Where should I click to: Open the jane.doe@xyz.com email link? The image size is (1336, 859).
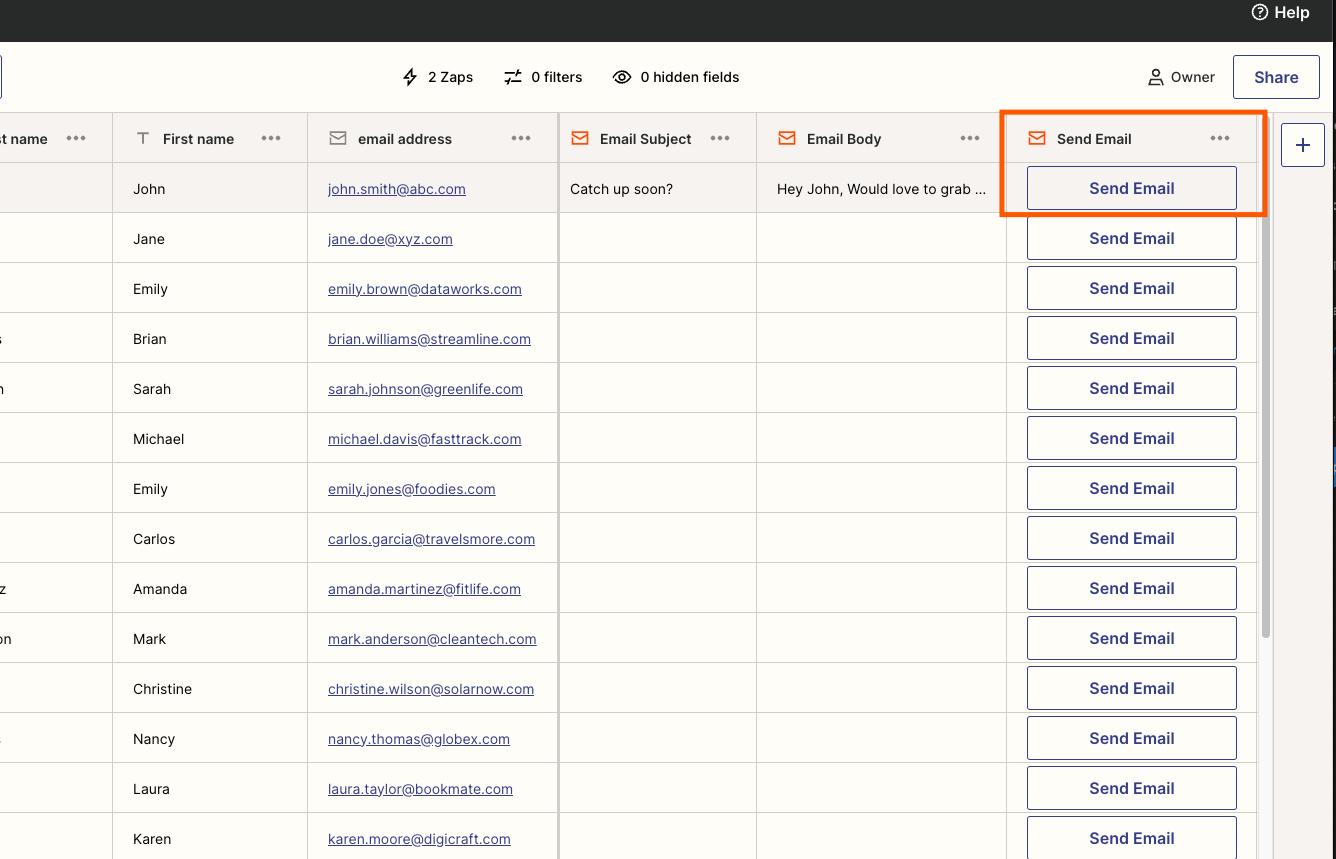click(389, 239)
